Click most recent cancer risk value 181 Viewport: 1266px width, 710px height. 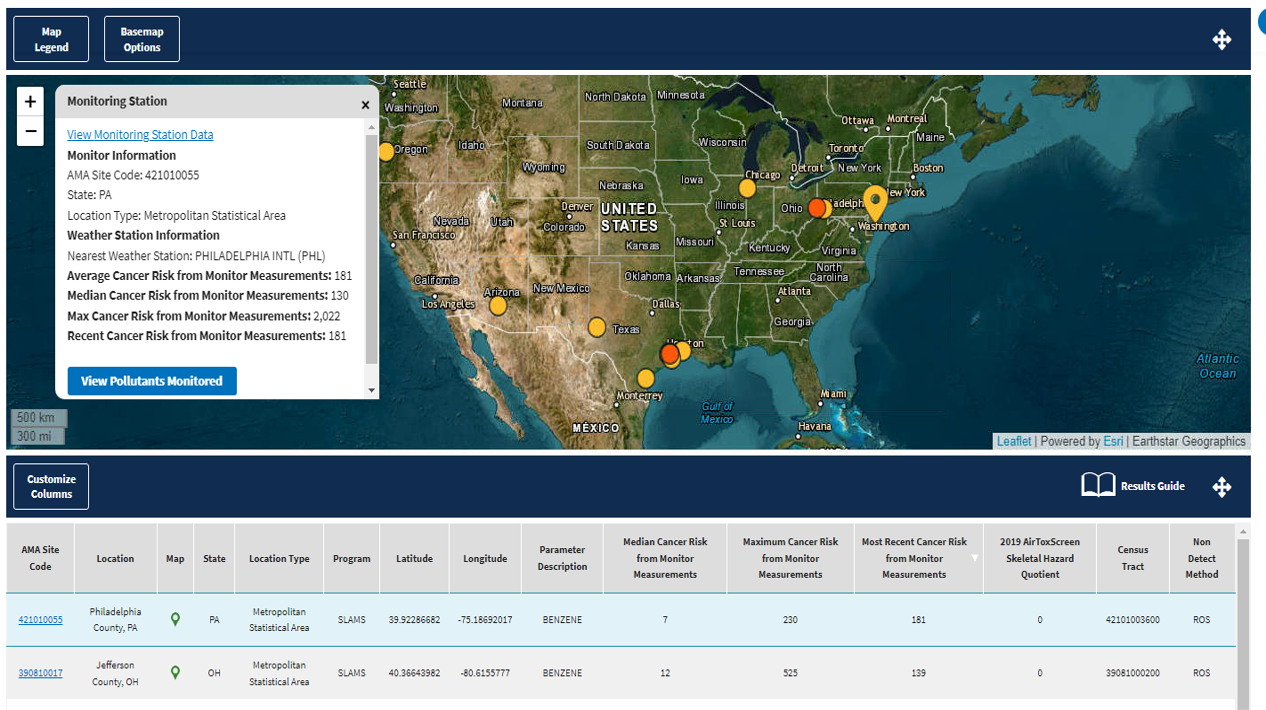click(918, 620)
